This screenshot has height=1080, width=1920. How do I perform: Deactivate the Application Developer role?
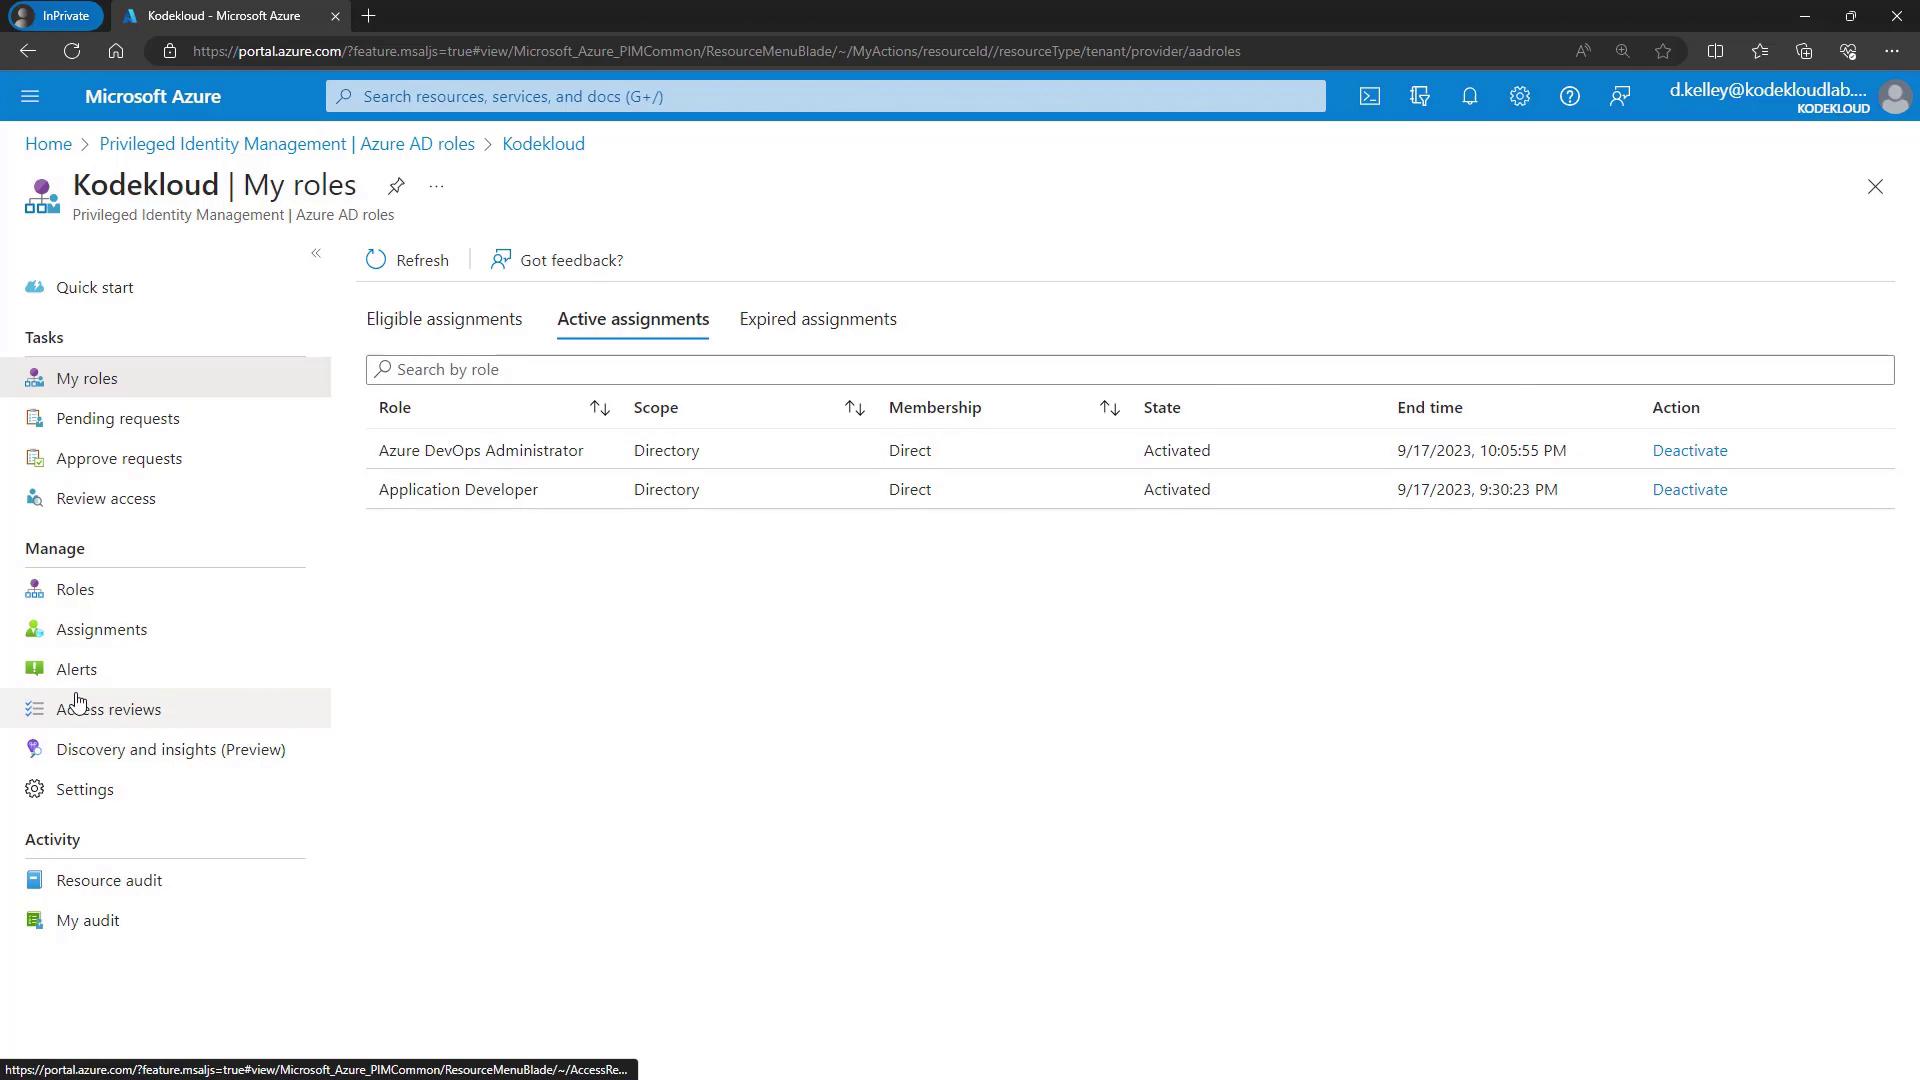(x=1689, y=489)
